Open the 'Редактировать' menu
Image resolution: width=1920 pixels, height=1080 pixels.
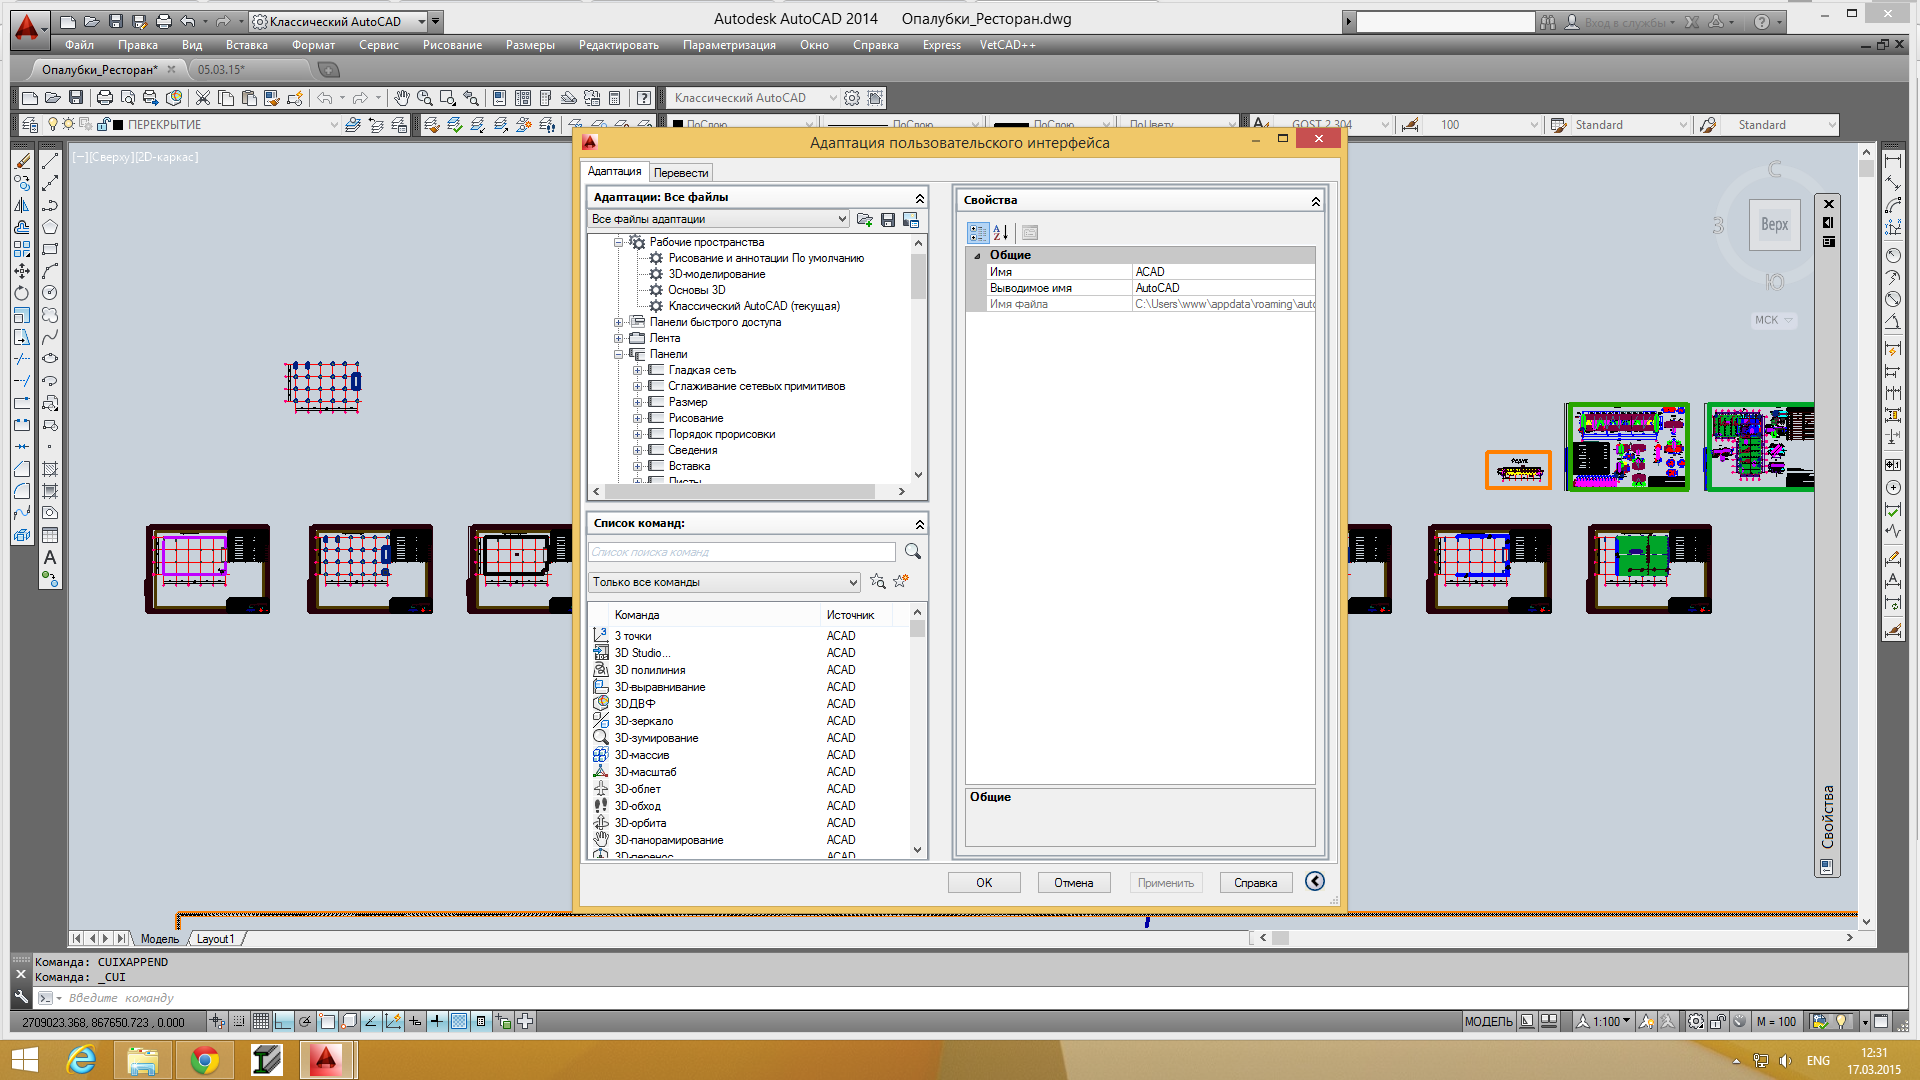619,45
